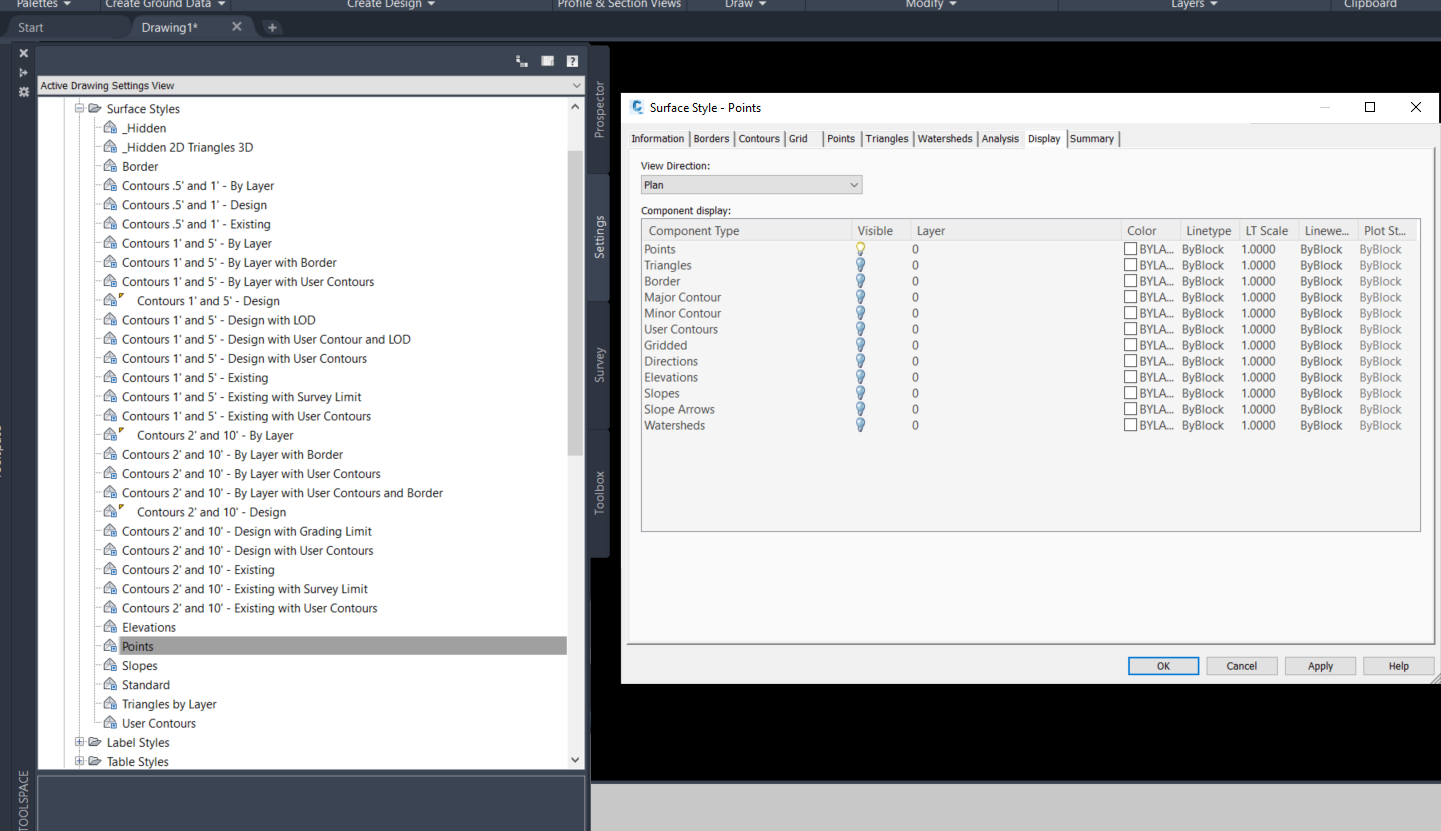Click the Civil 3D logo in dialog title bar
The image size is (1441, 831).
637,107
